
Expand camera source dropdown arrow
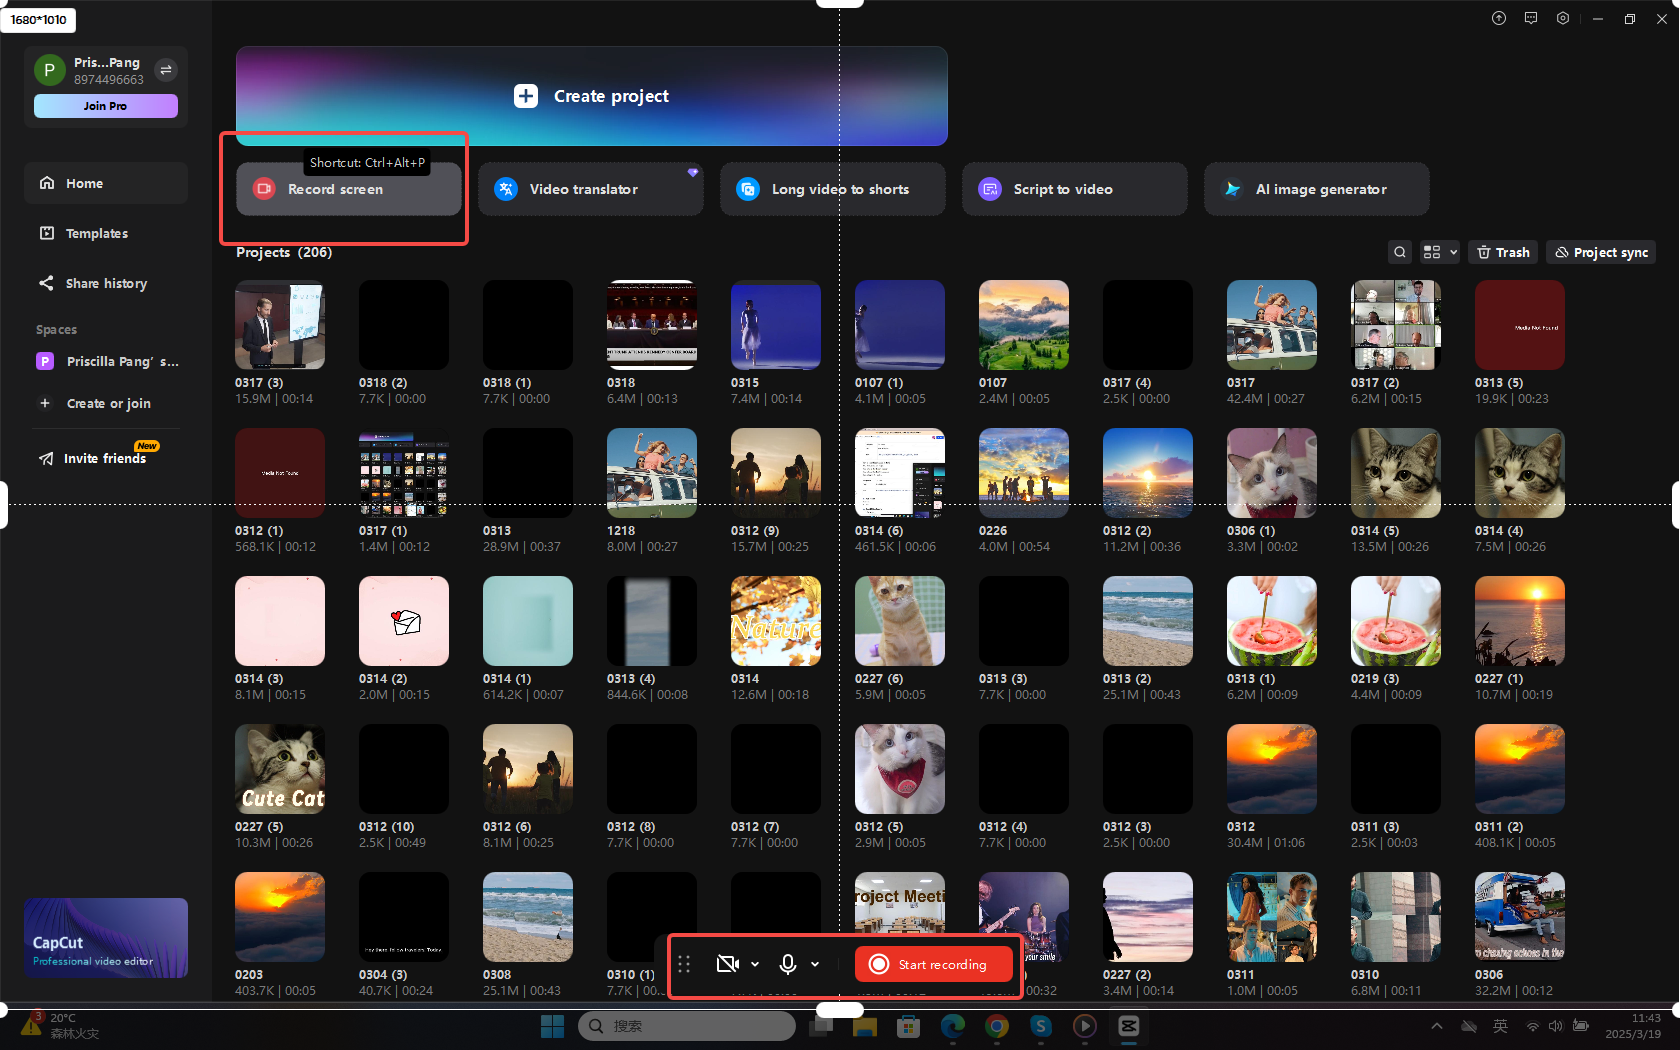(755, 964)
